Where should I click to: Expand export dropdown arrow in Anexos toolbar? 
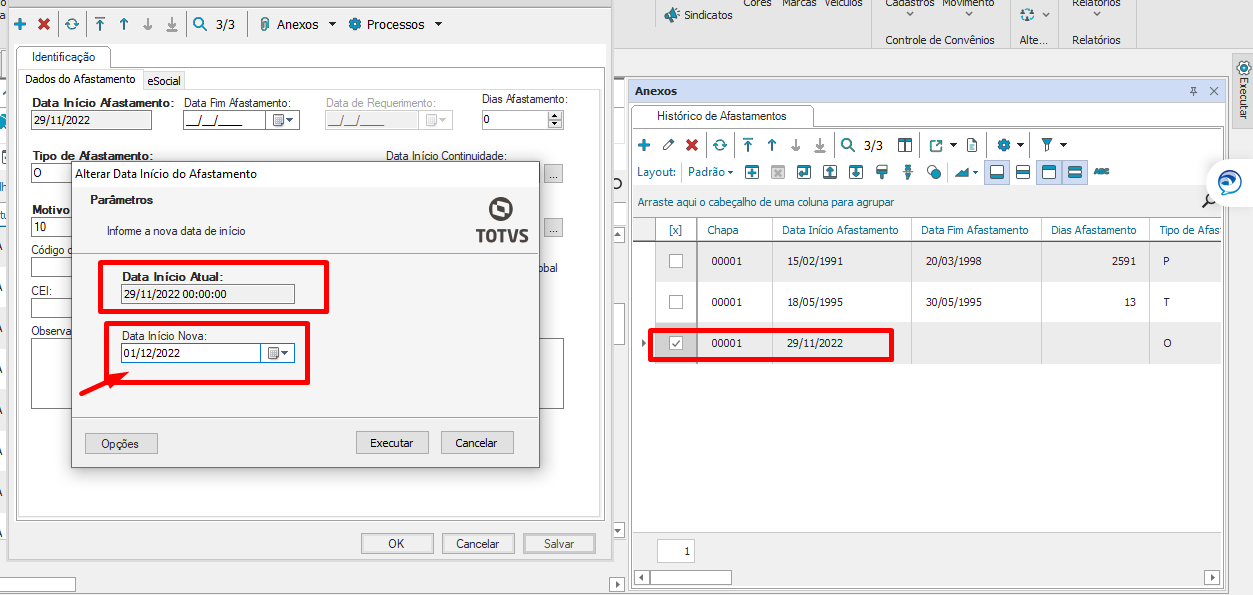(953, 145)
